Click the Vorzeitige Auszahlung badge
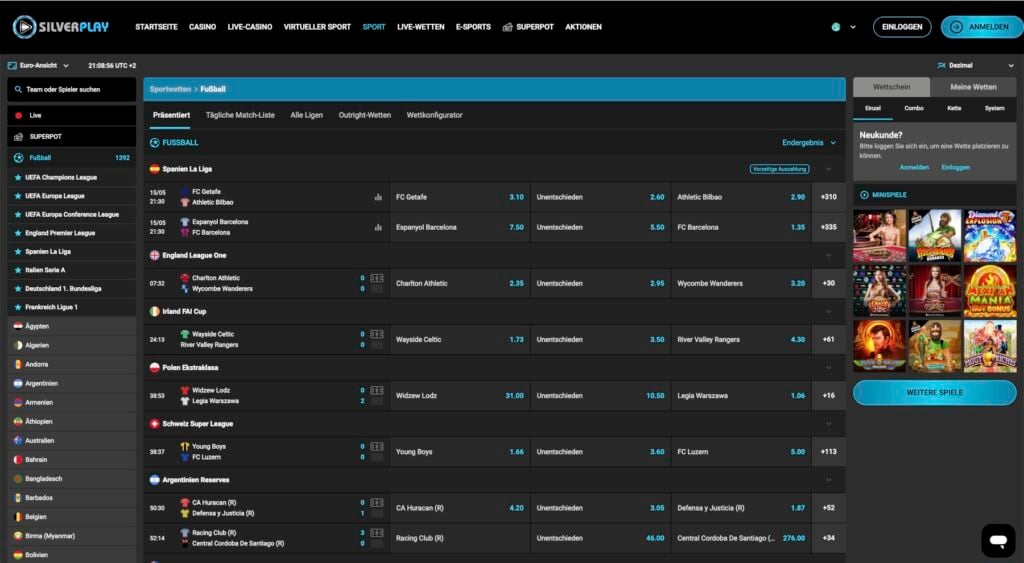Image resolution: width=1024 pixels, height=563 pixels. coord(779,169)
